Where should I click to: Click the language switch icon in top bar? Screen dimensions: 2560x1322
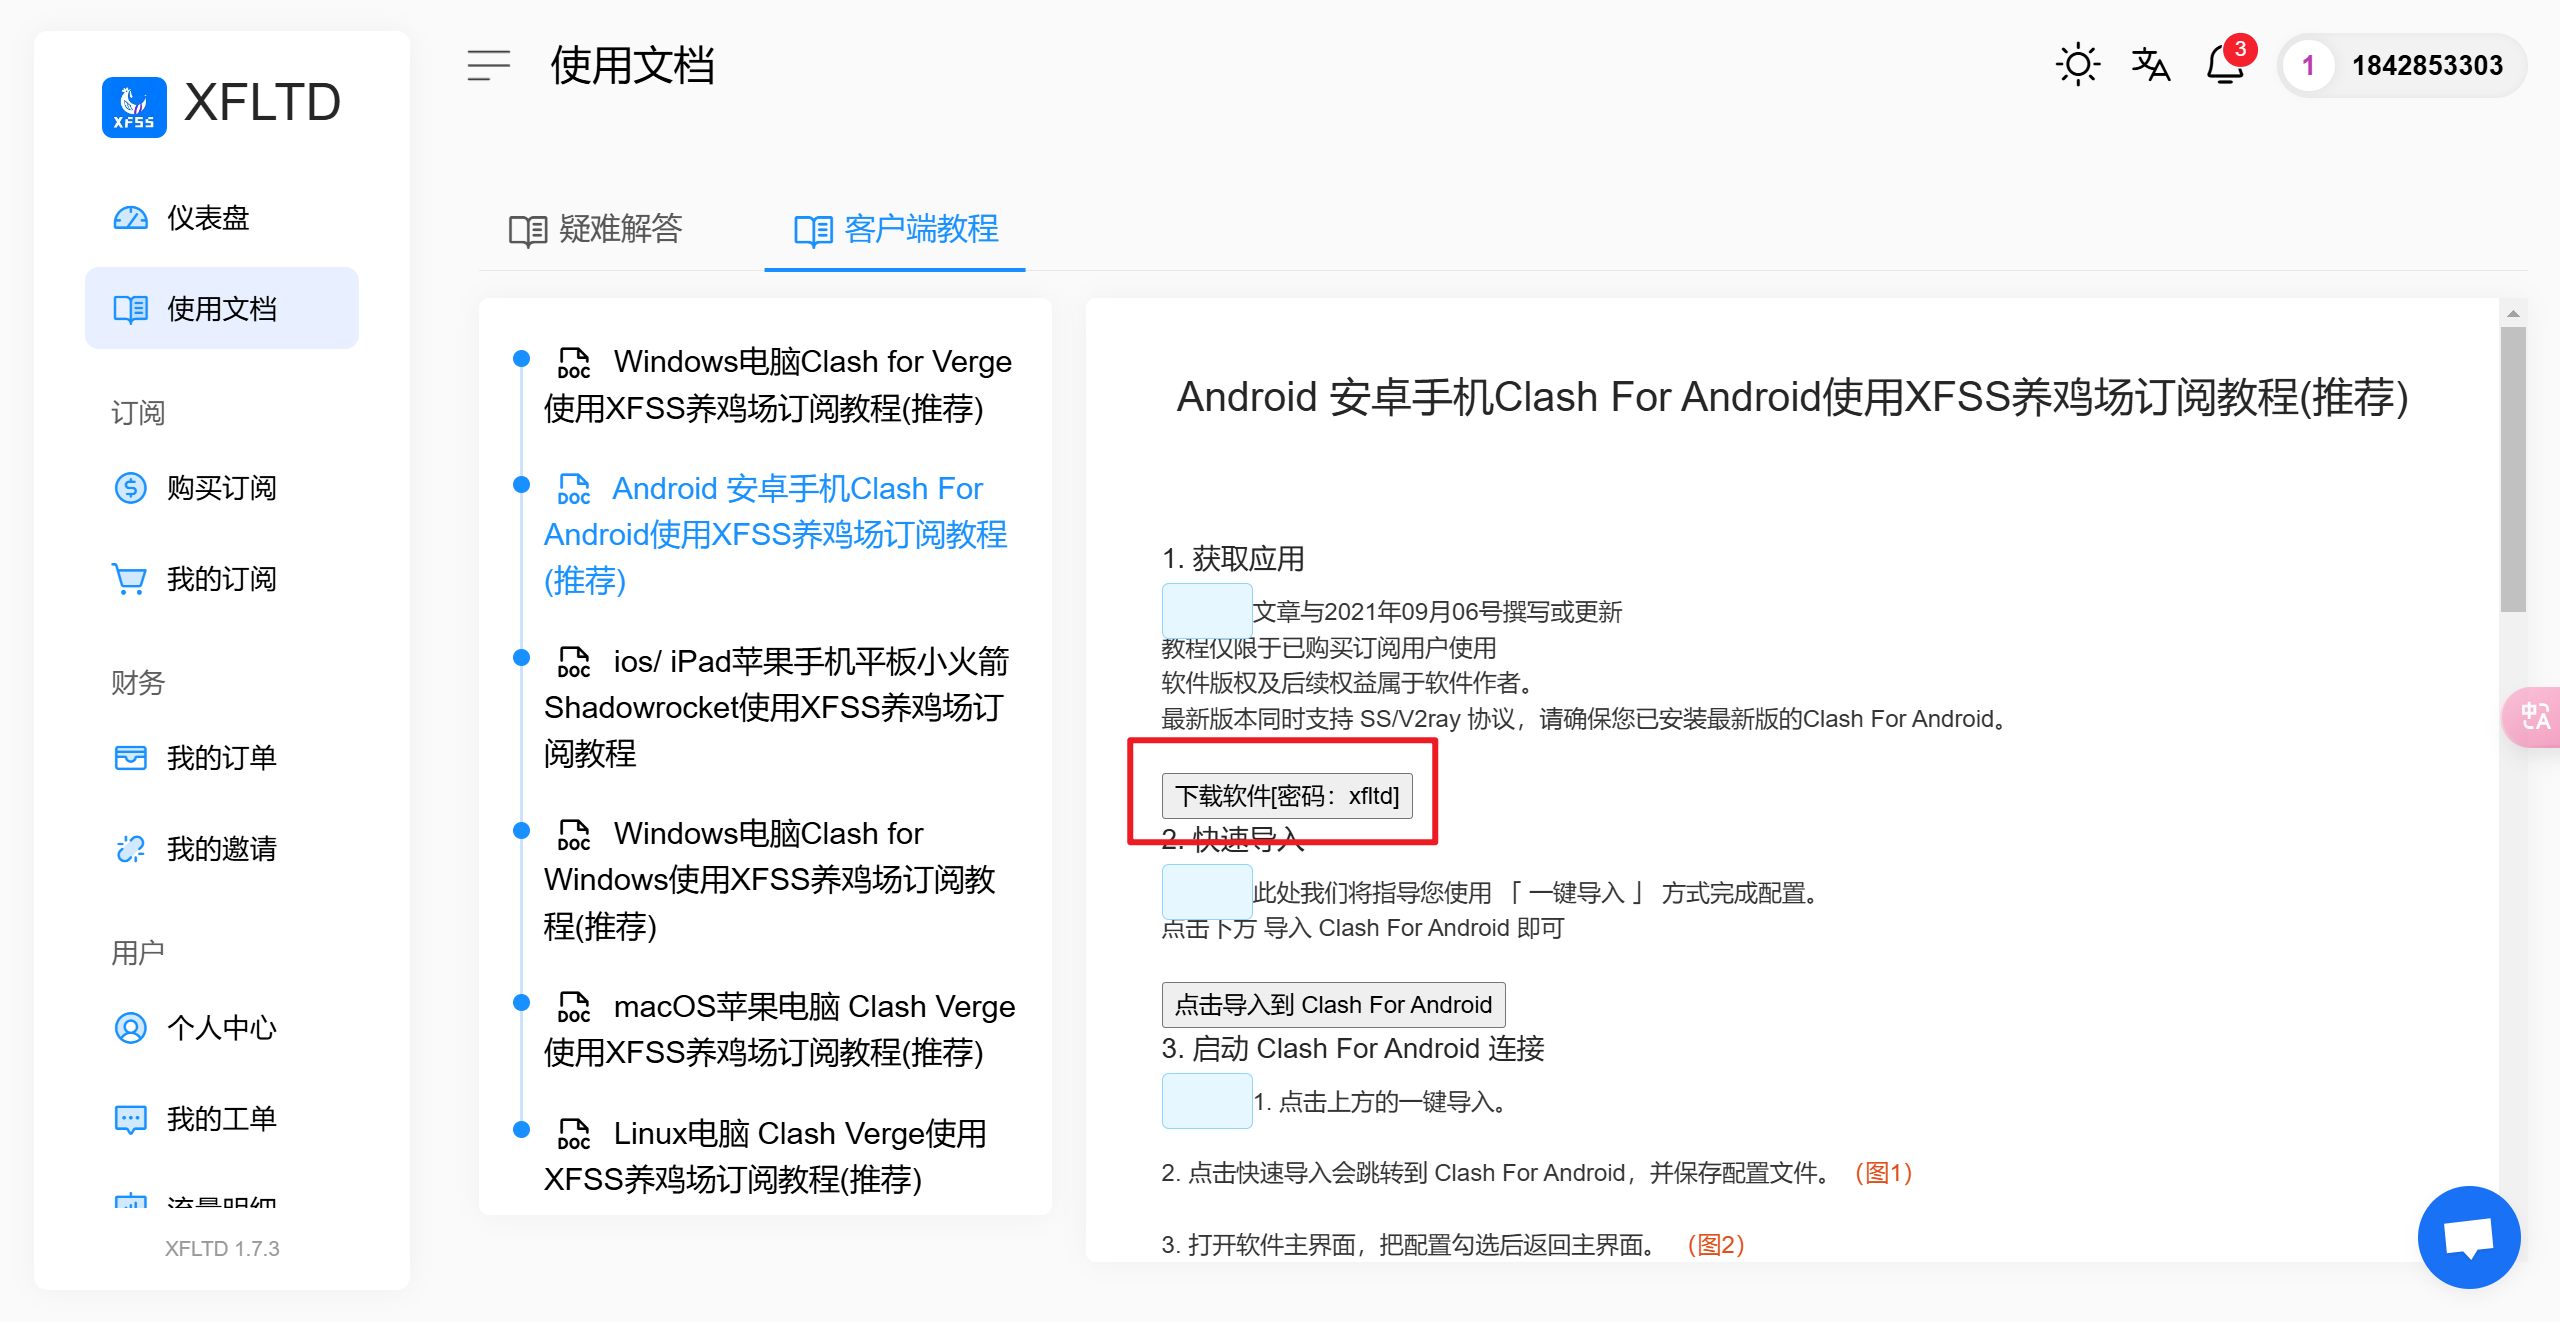pyautogui.click(x=2150, y=64)
